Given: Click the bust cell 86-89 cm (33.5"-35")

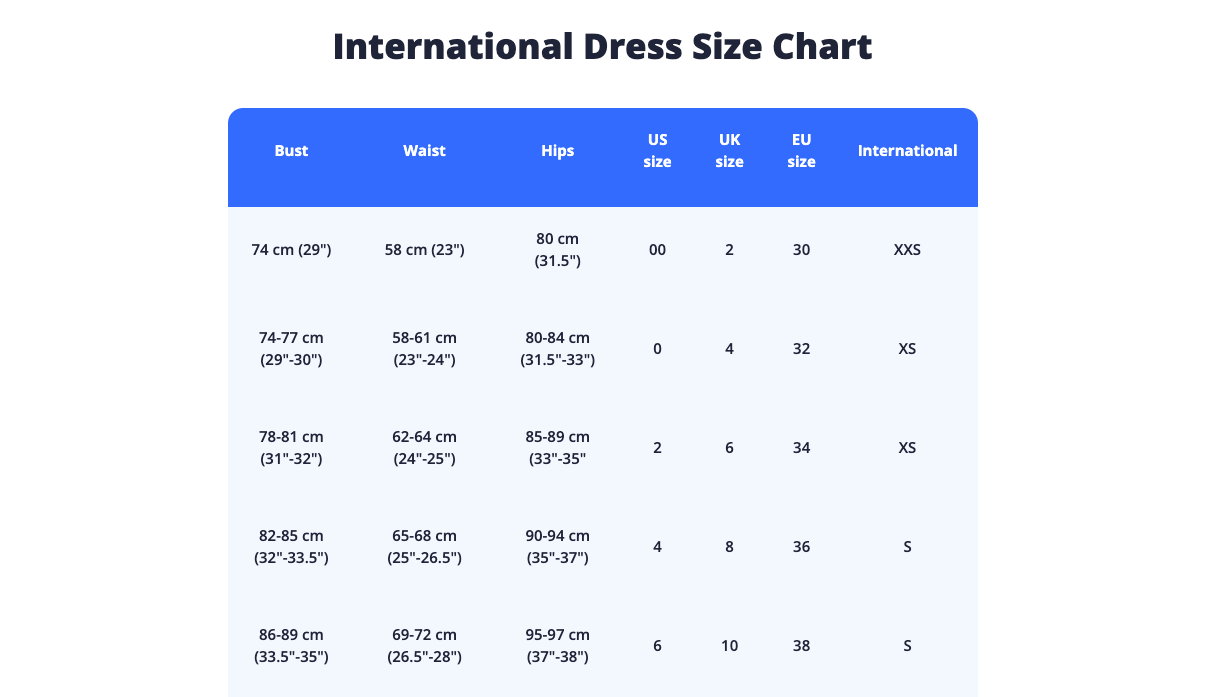Looking at the screenshot, I should point(291,646).
